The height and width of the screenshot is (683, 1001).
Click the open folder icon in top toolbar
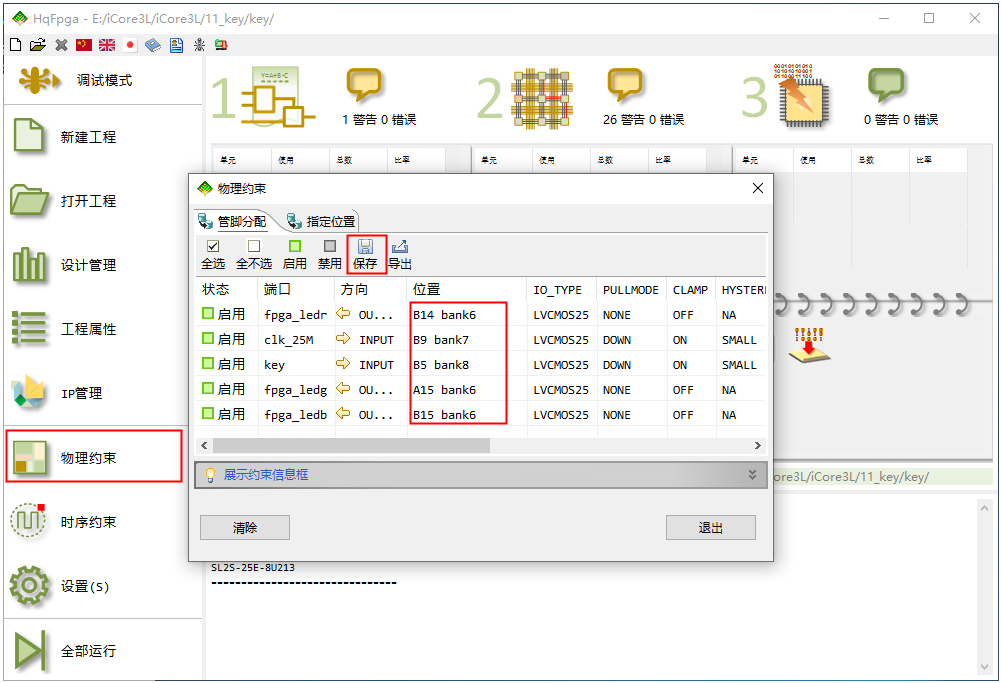pyautogui.click(x=38, y=45)
